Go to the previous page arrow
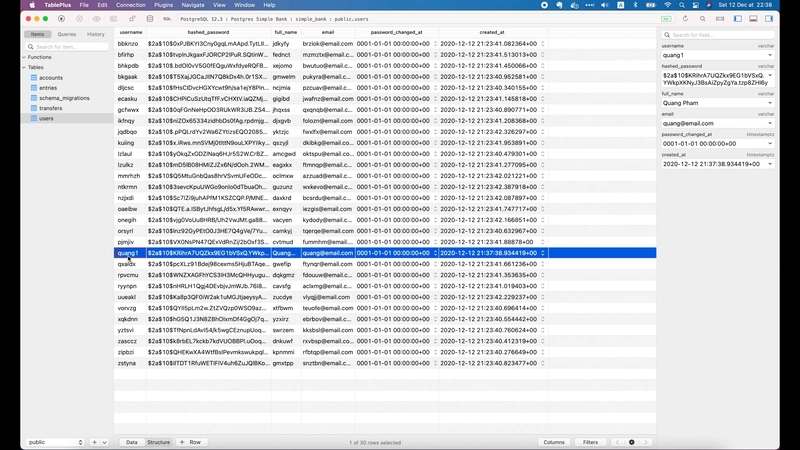Image resolution: width=800 pixels, height=450 pixels. click(618, 442)
